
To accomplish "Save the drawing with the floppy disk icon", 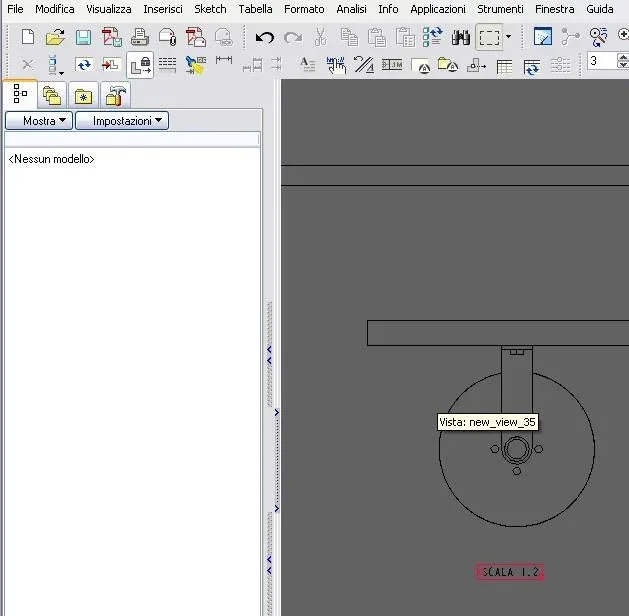I will (83, 37).
